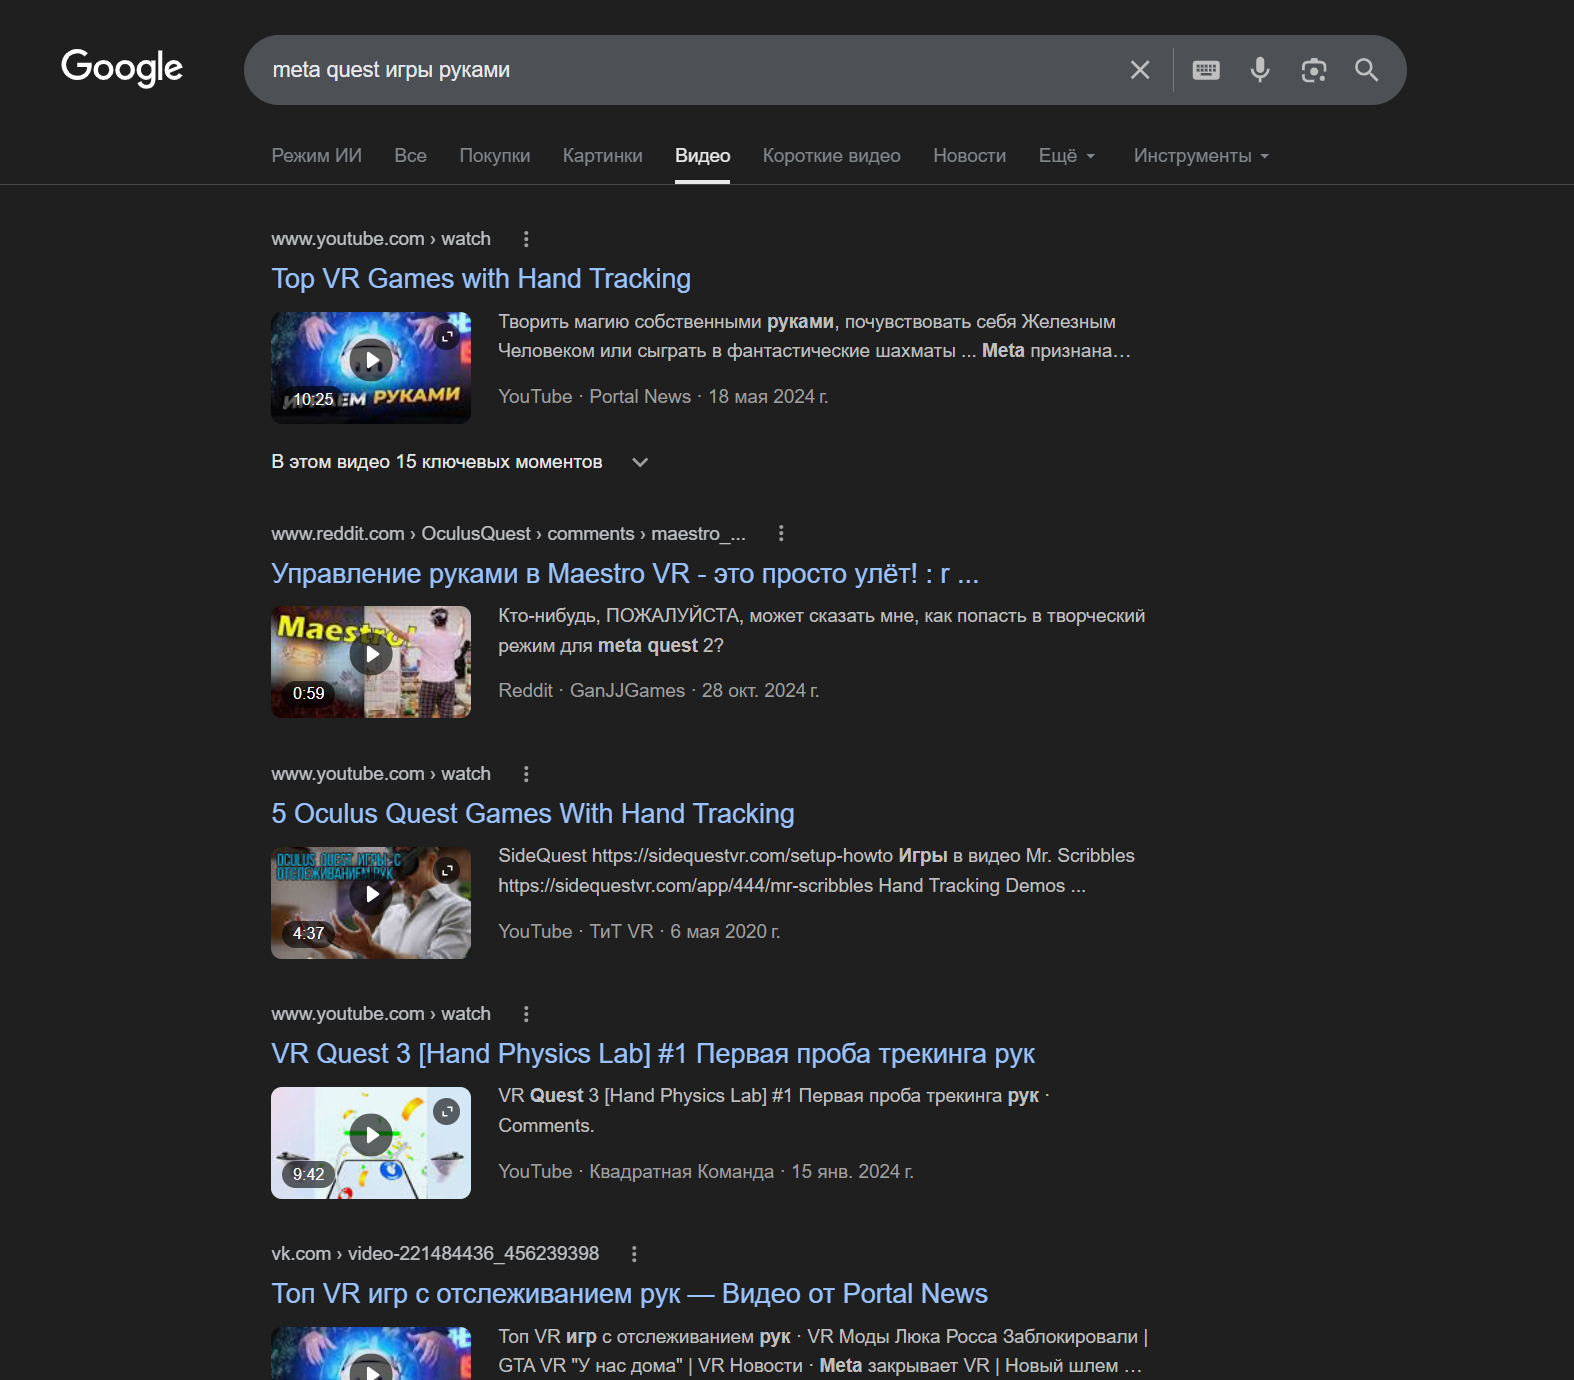1574x1380 pixels.
Task: Click the GanJJGames author name
Action: (x=627, y=691)
